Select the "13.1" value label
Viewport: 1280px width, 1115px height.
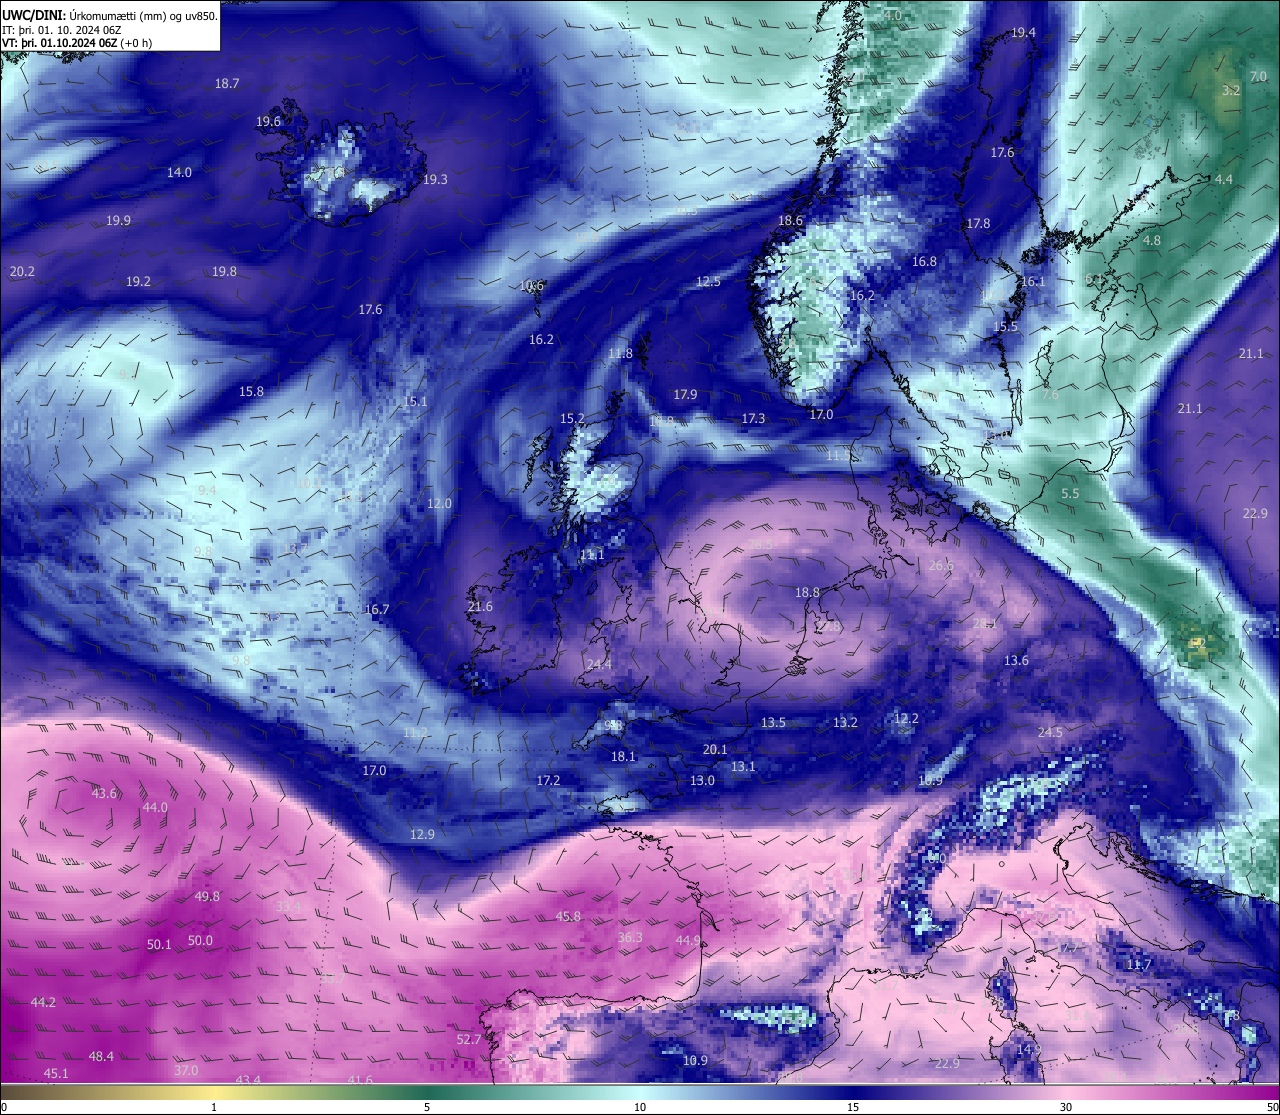click(743, 767)
